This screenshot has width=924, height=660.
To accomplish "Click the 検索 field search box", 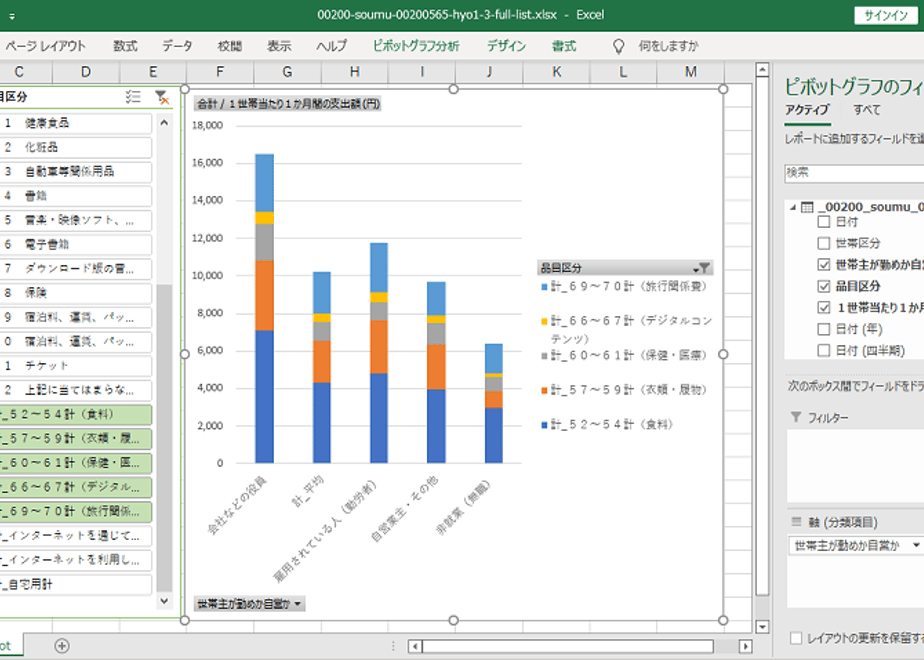I will click(854, 173).
